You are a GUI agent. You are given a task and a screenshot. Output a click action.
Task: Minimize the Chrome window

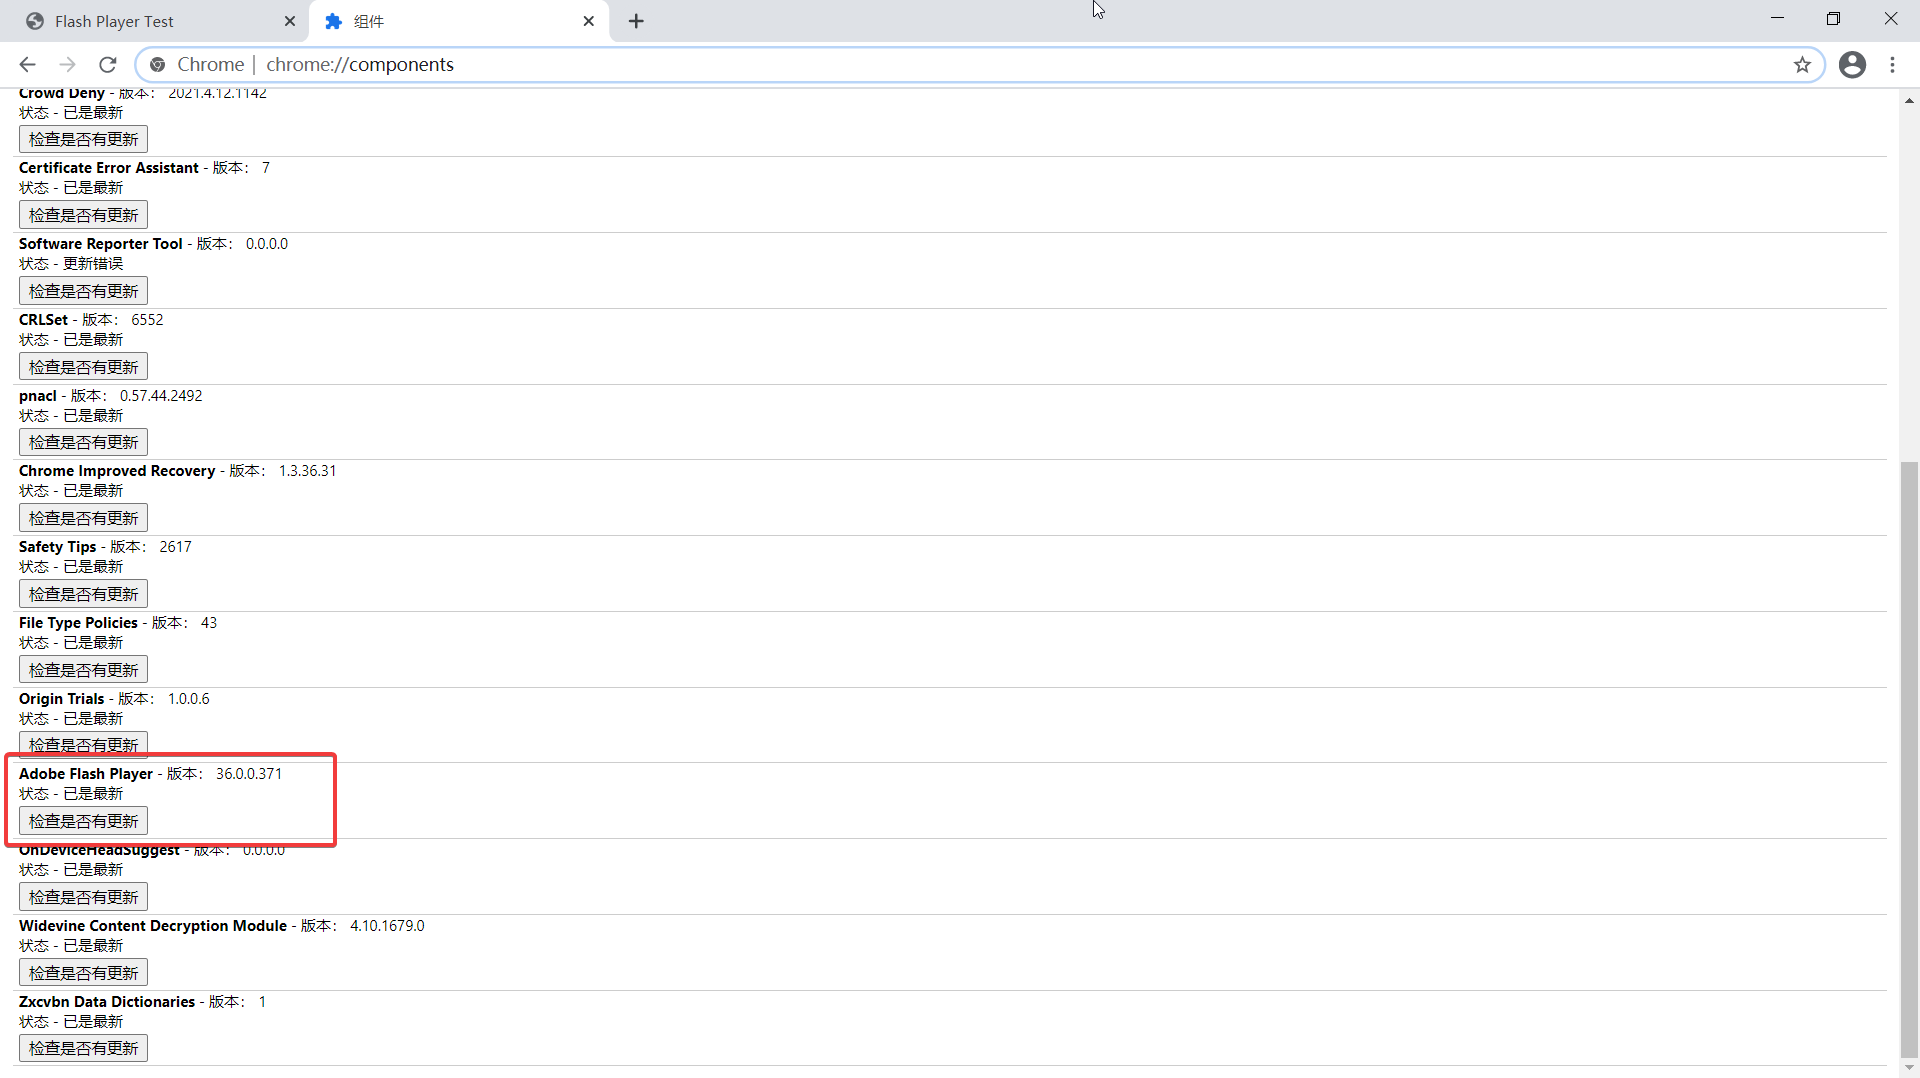(x=1777, y=19)
